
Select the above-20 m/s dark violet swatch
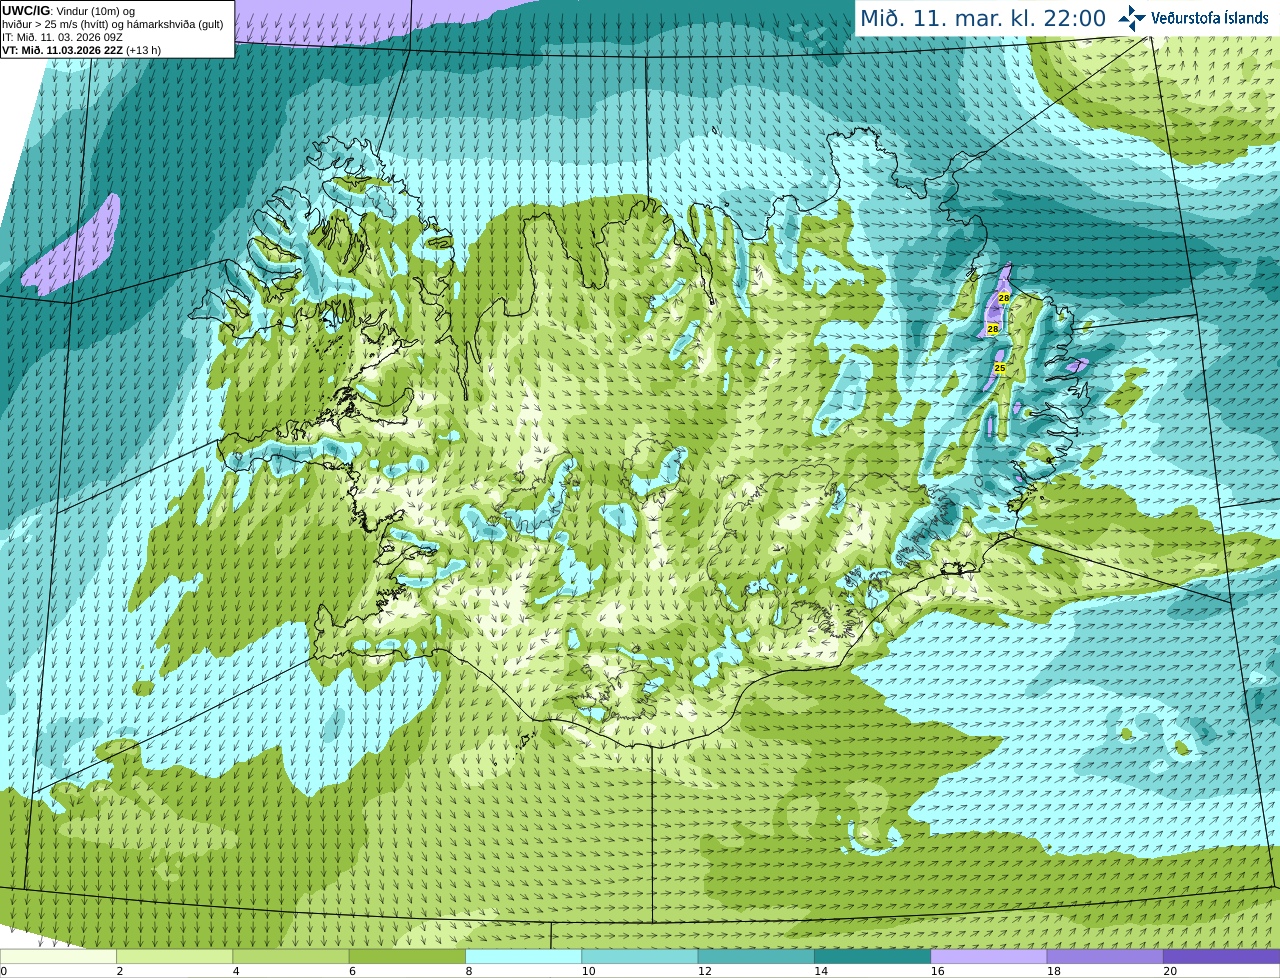[x=1221, y=956]
